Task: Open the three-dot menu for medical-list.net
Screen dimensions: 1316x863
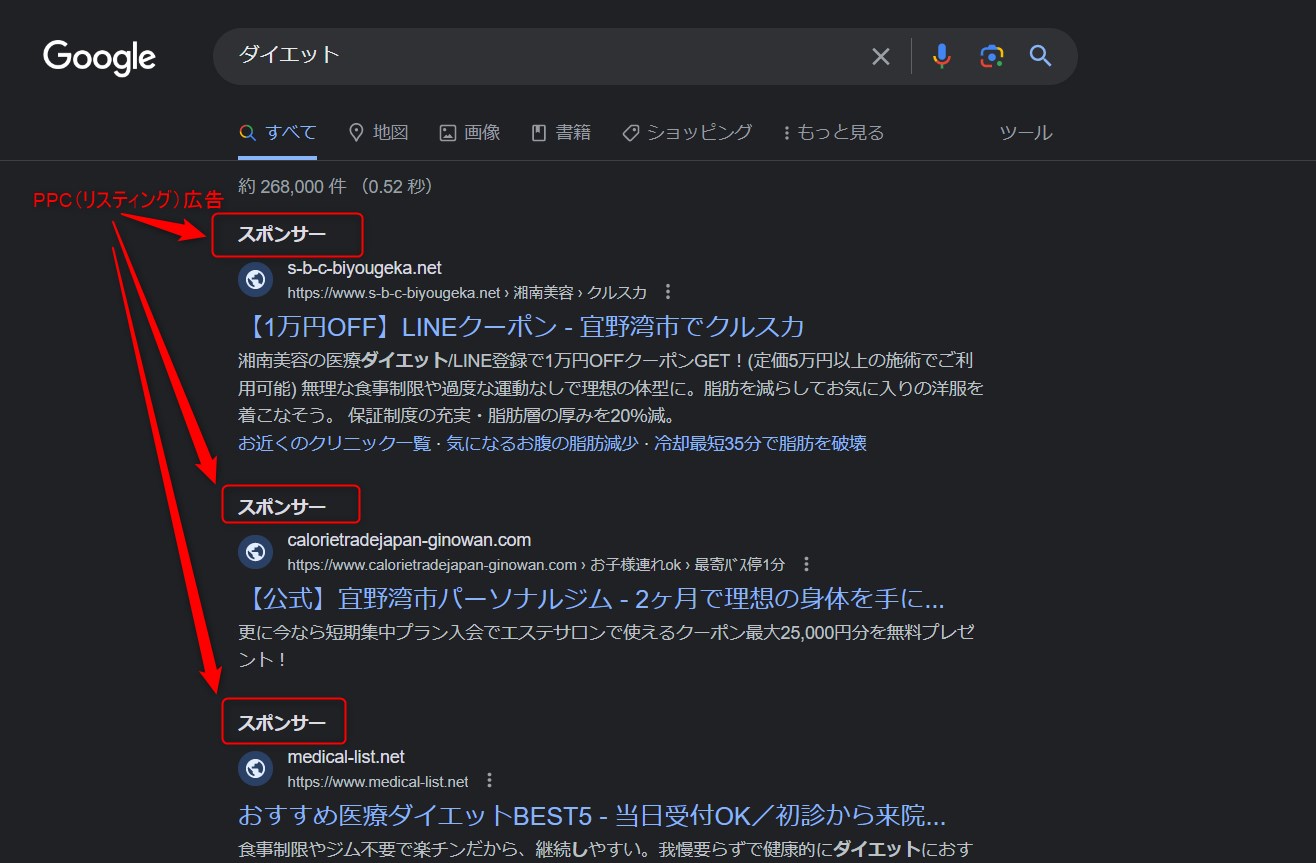Action: click(489, 781)
